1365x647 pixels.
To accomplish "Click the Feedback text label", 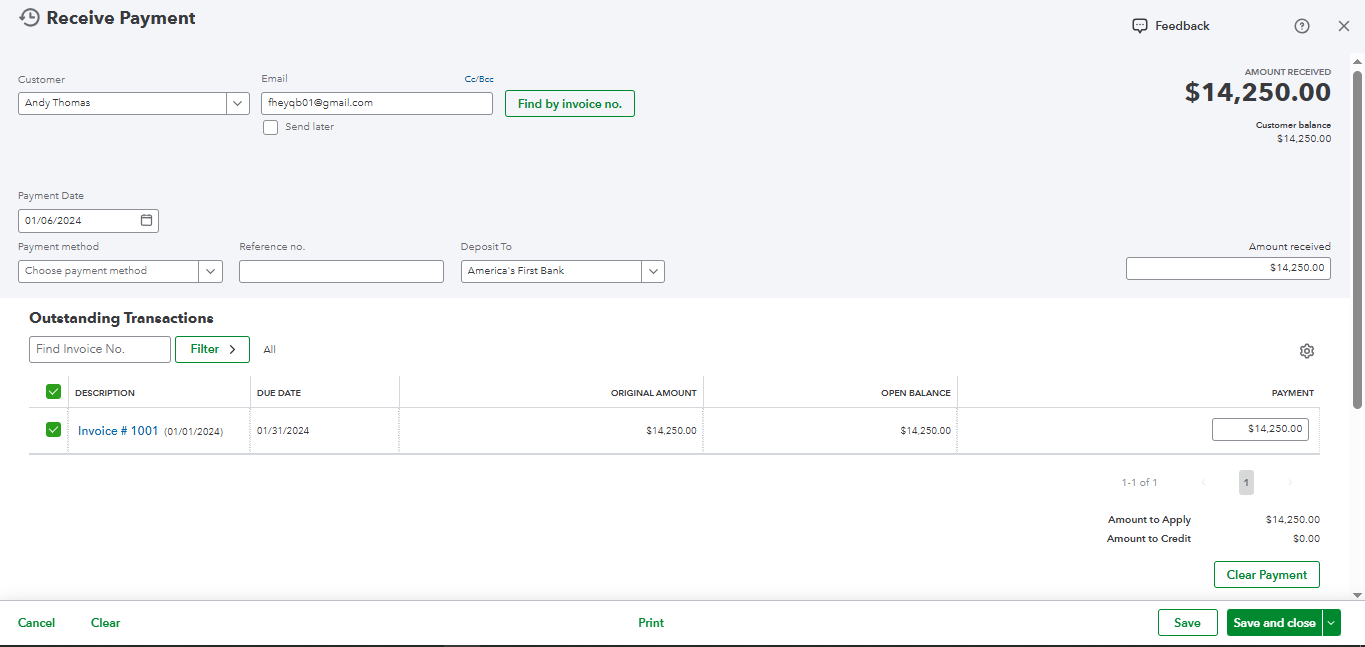I will point(1182,26).
